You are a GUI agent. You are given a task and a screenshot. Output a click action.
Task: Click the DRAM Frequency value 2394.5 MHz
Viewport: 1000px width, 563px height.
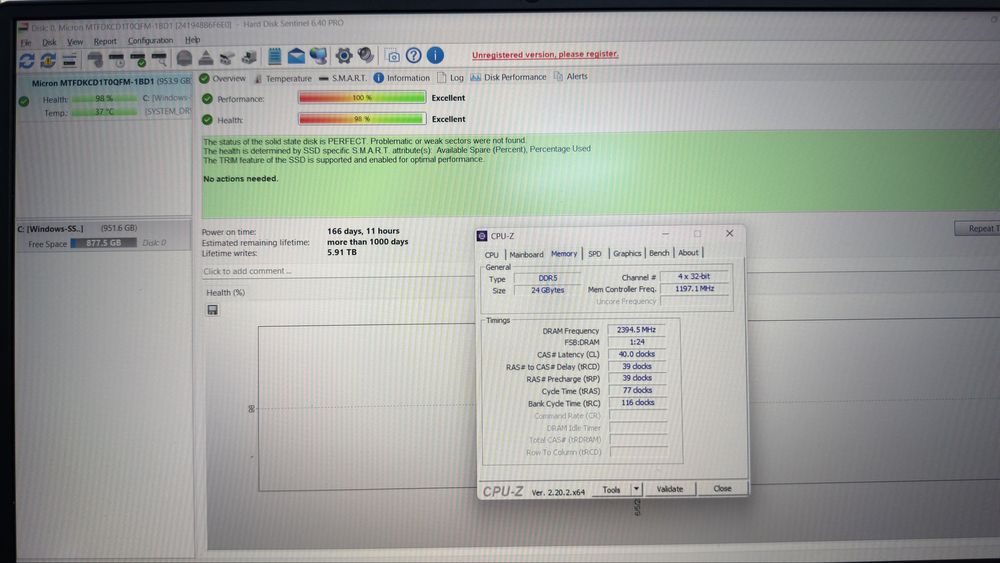coord(636,330)
